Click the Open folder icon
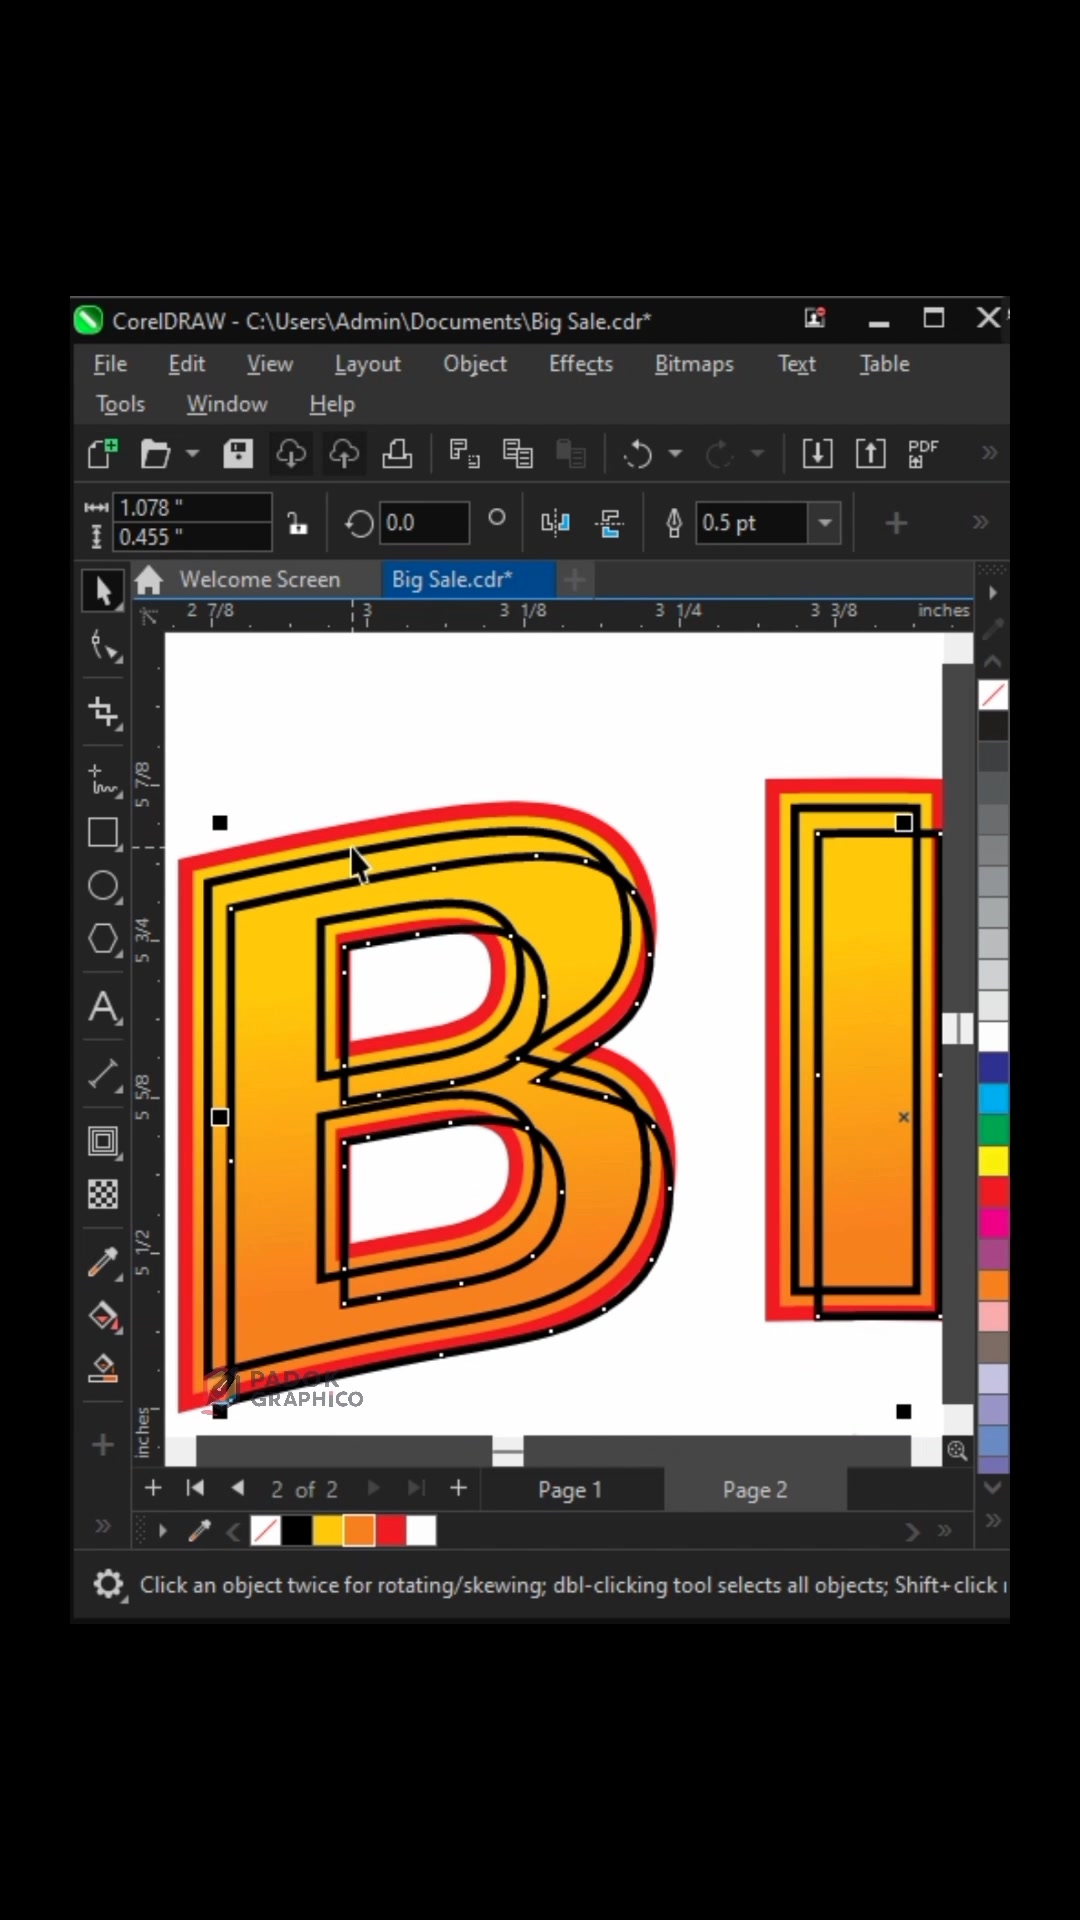The image size is (1080, 1920). point(155,454)
